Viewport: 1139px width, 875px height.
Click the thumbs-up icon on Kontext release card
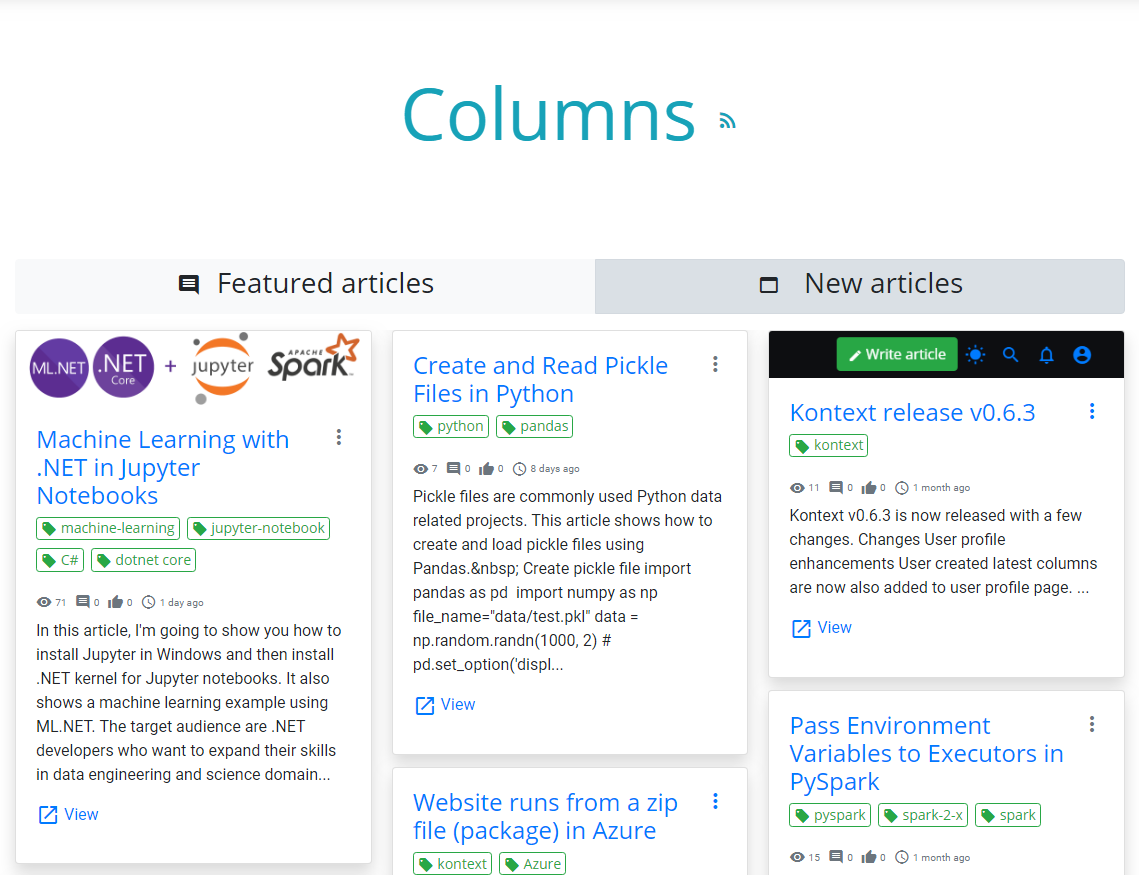(869, 487)
